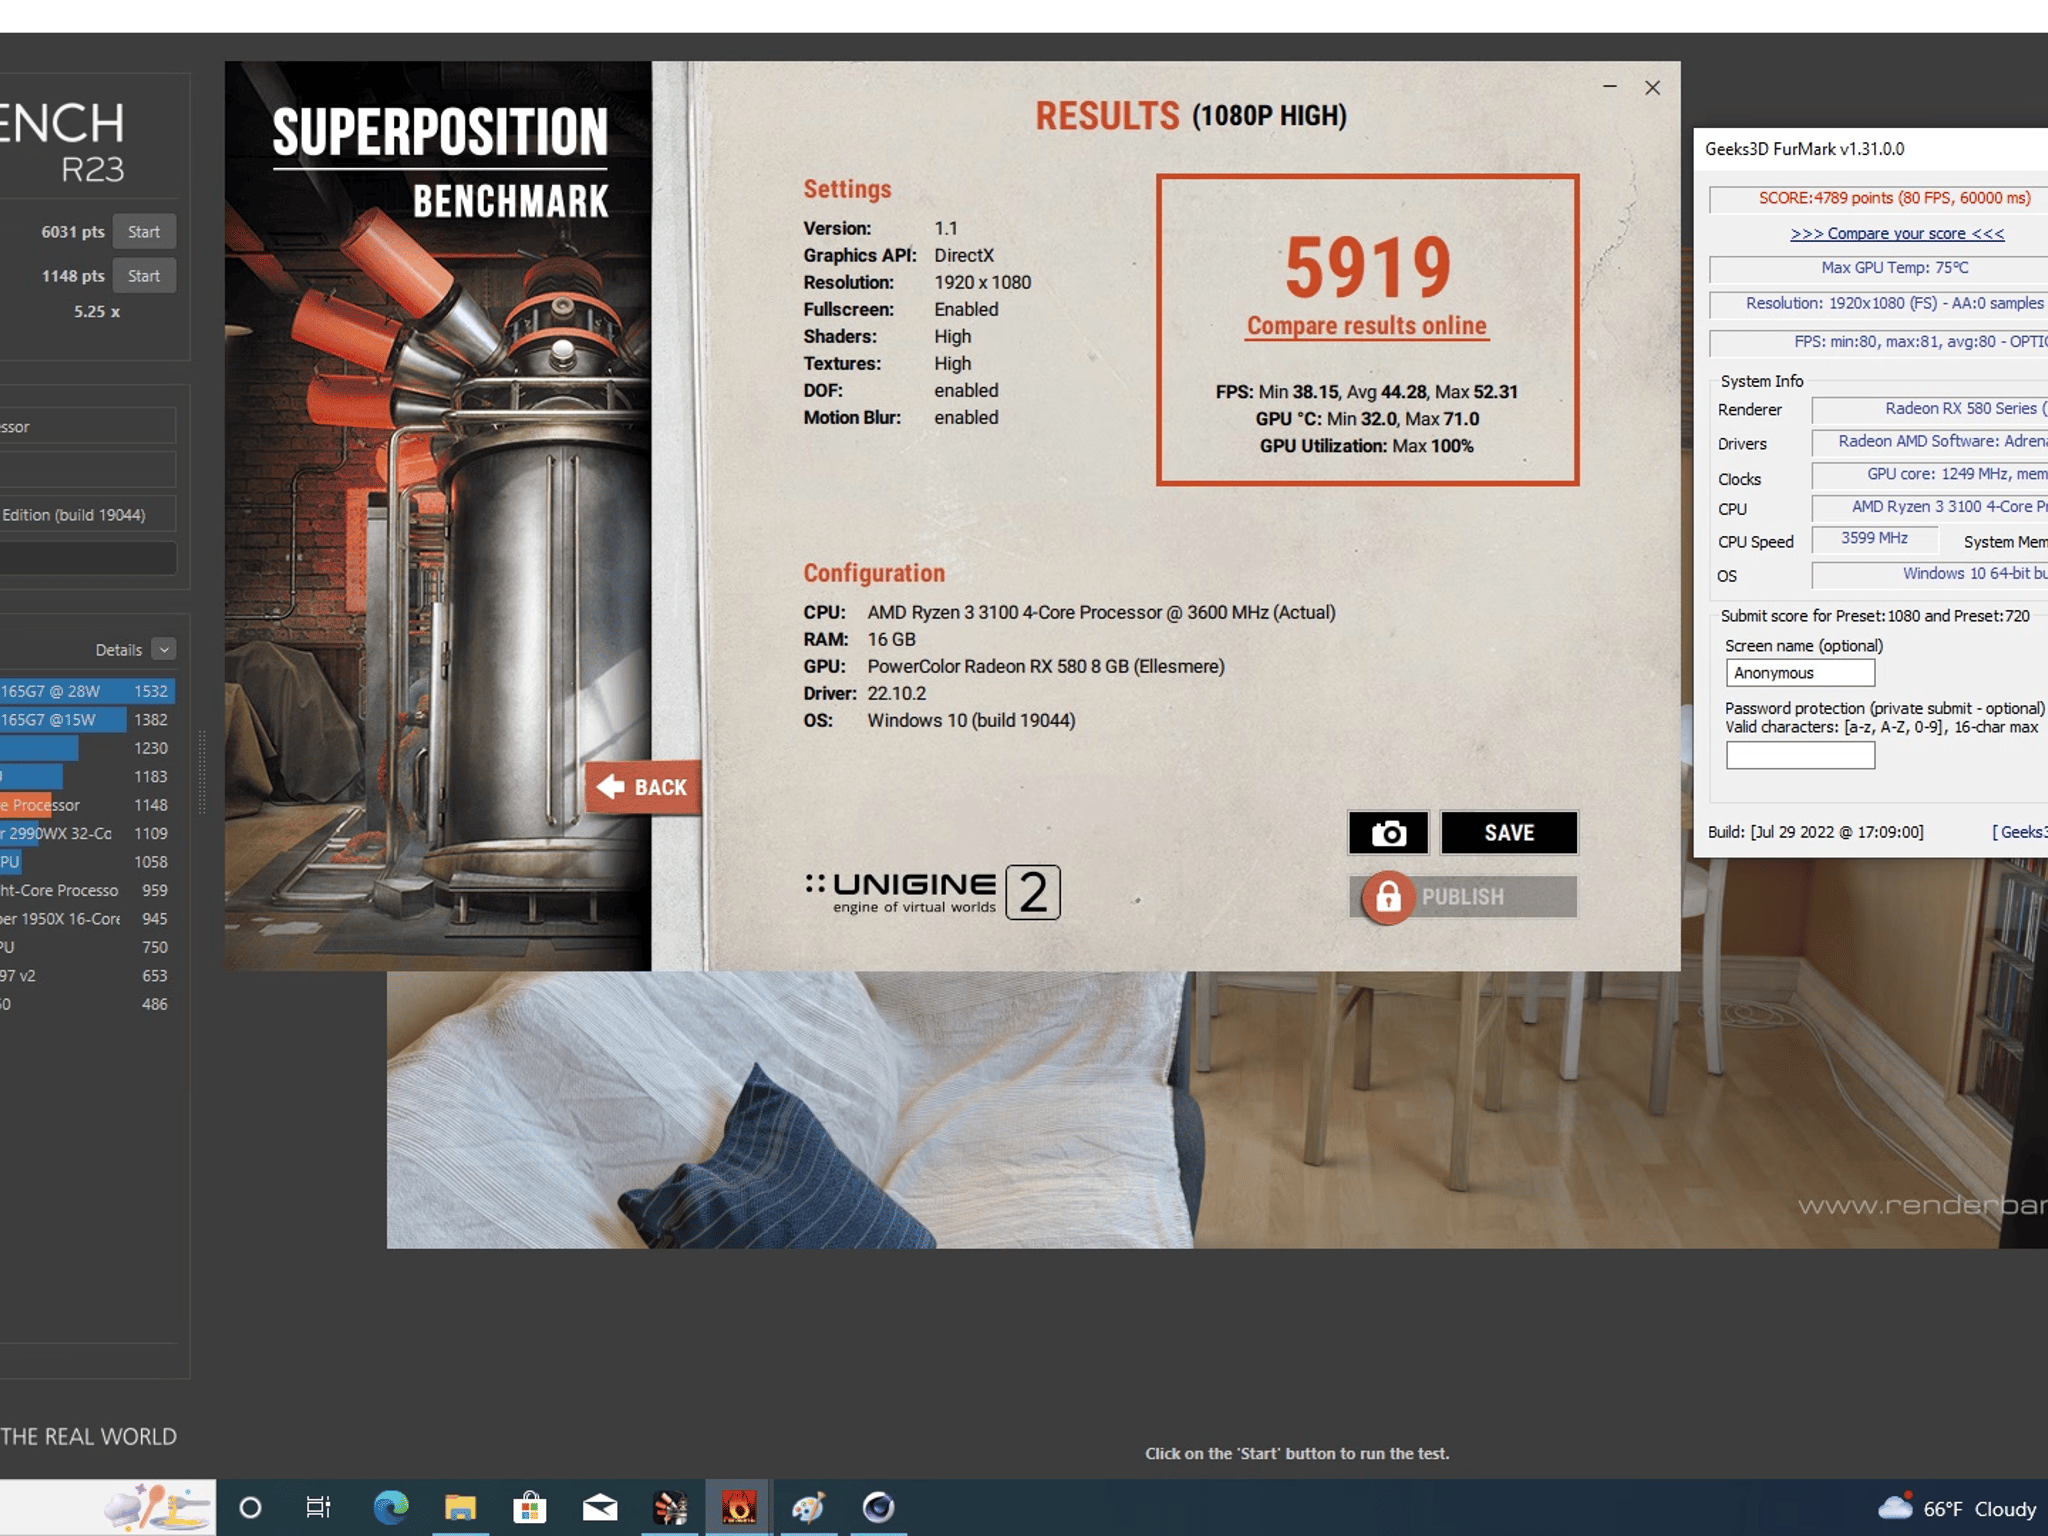Viewport: 2048px width, 1536px height.
Task: Click FurMark Renderer Radeon RX 580 field
Action: tap(1930, 409)
